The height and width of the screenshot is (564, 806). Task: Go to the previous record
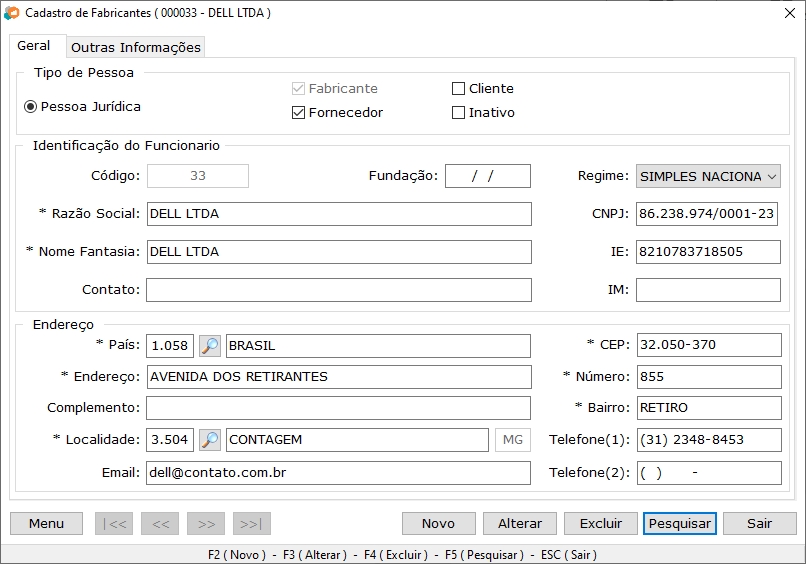(160, 524)
